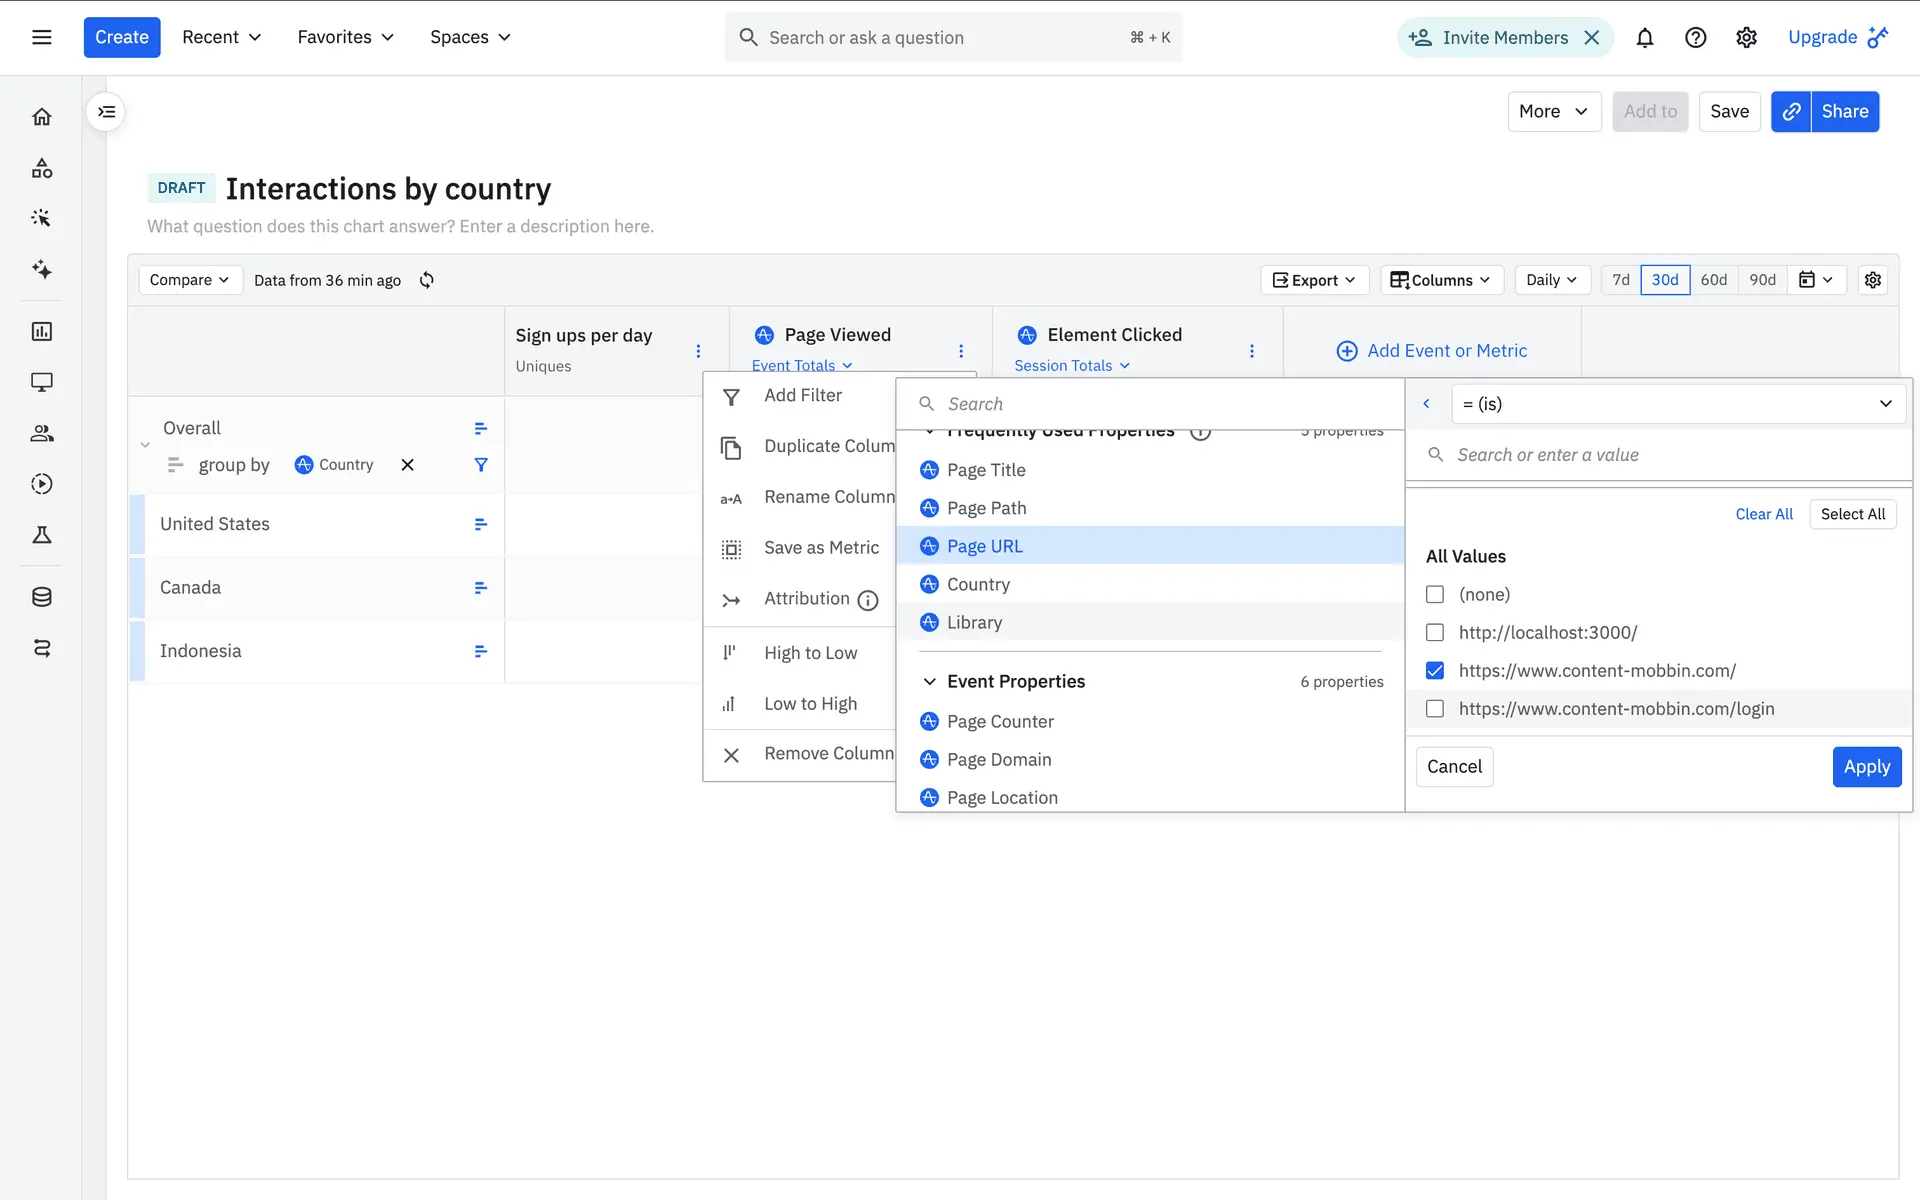
Task: Expand the Compare dropdown
Action: [189, 280]
